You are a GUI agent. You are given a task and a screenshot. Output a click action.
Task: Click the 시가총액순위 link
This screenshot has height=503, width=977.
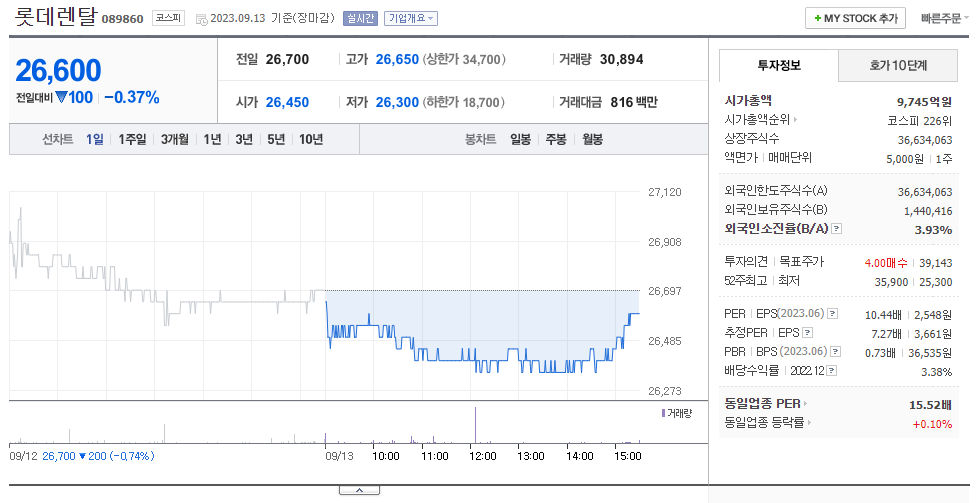click(757, 119)
